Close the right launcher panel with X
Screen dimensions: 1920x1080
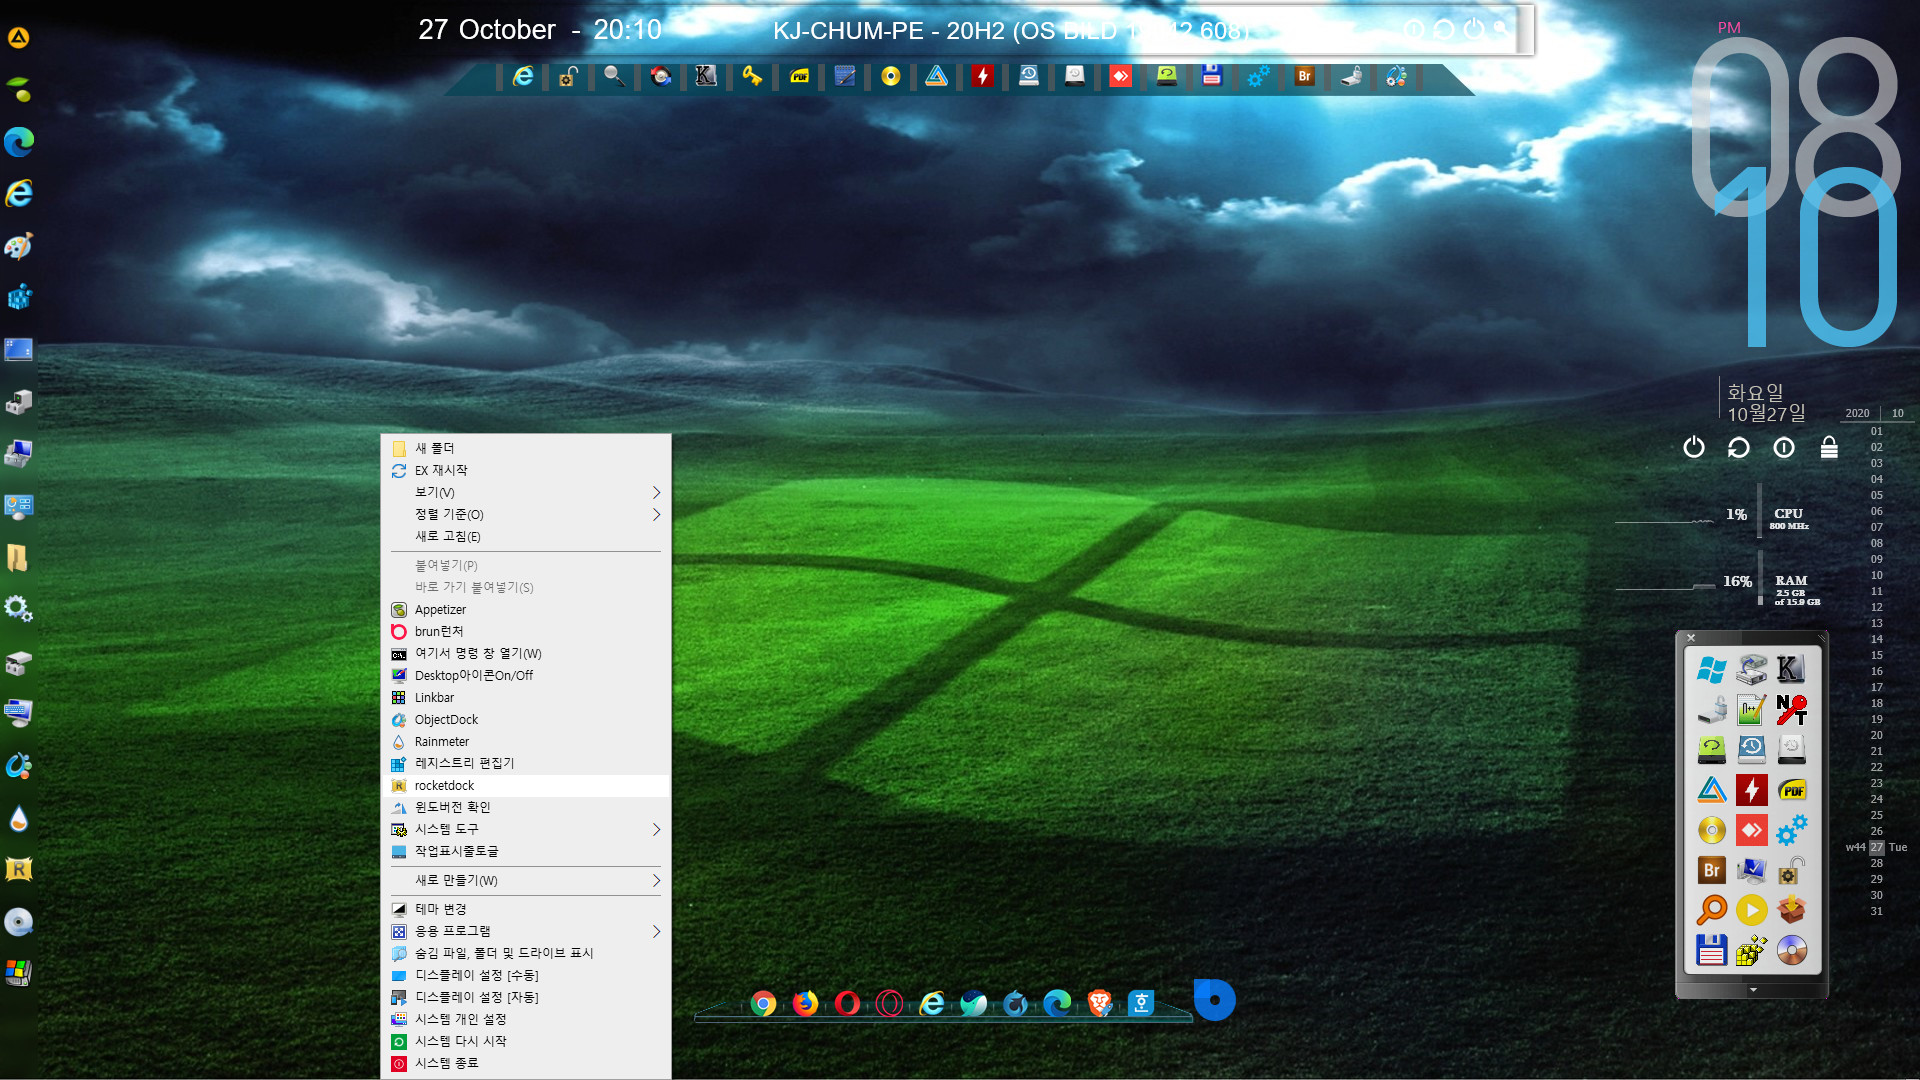pos(1691,638)
